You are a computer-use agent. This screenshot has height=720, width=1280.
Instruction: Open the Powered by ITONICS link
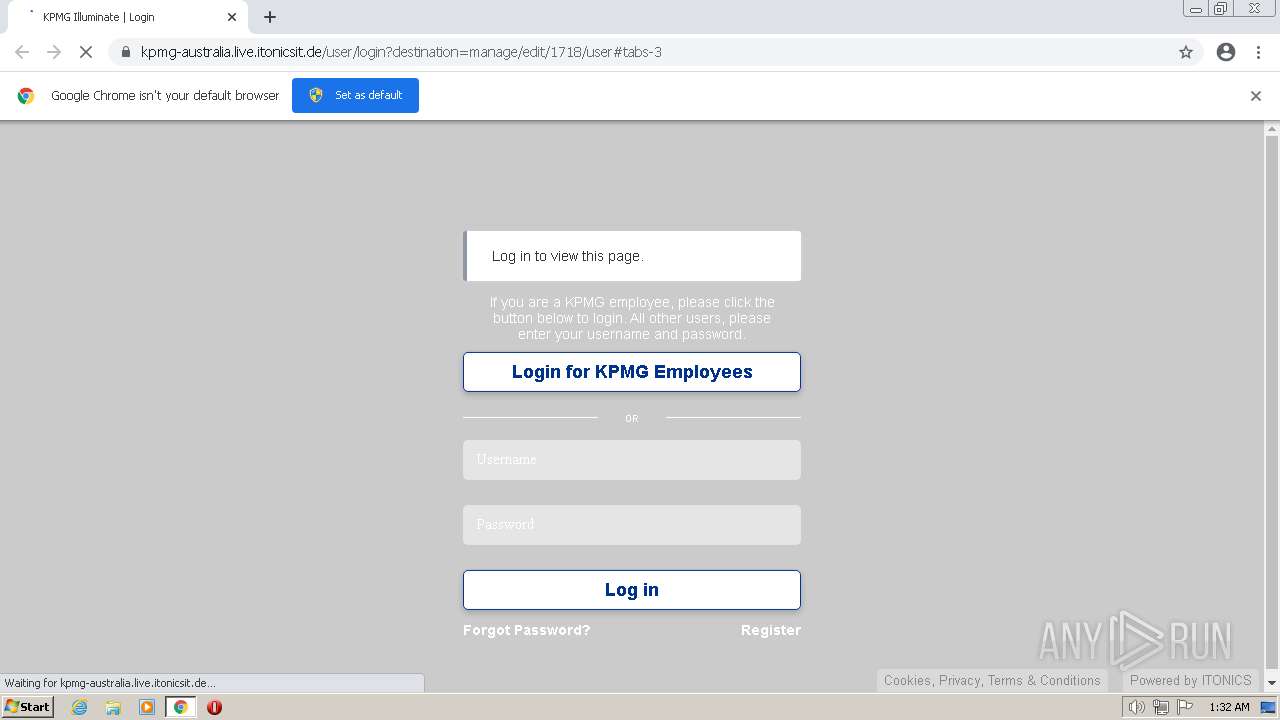click(1191, 680)
